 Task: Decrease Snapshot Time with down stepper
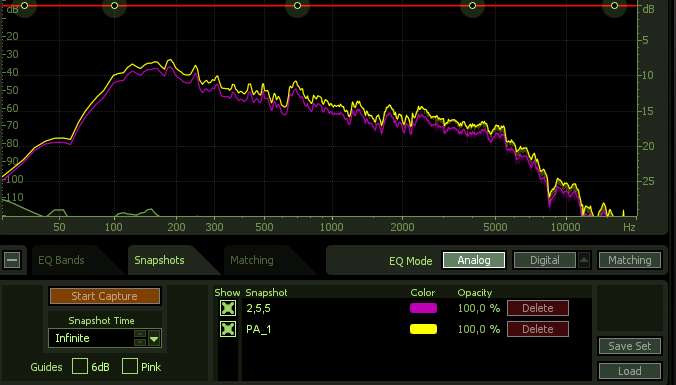(x=140, y=342)
